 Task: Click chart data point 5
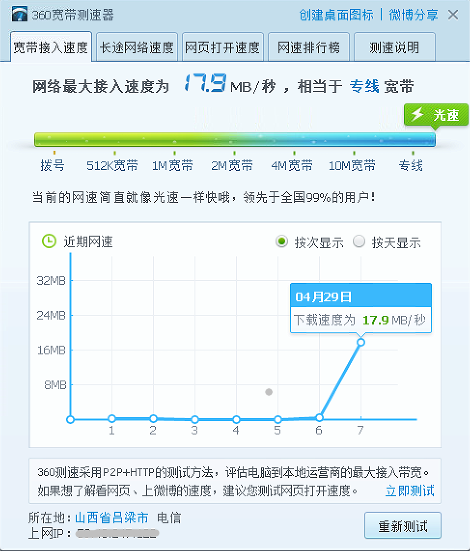coord(278,419)
